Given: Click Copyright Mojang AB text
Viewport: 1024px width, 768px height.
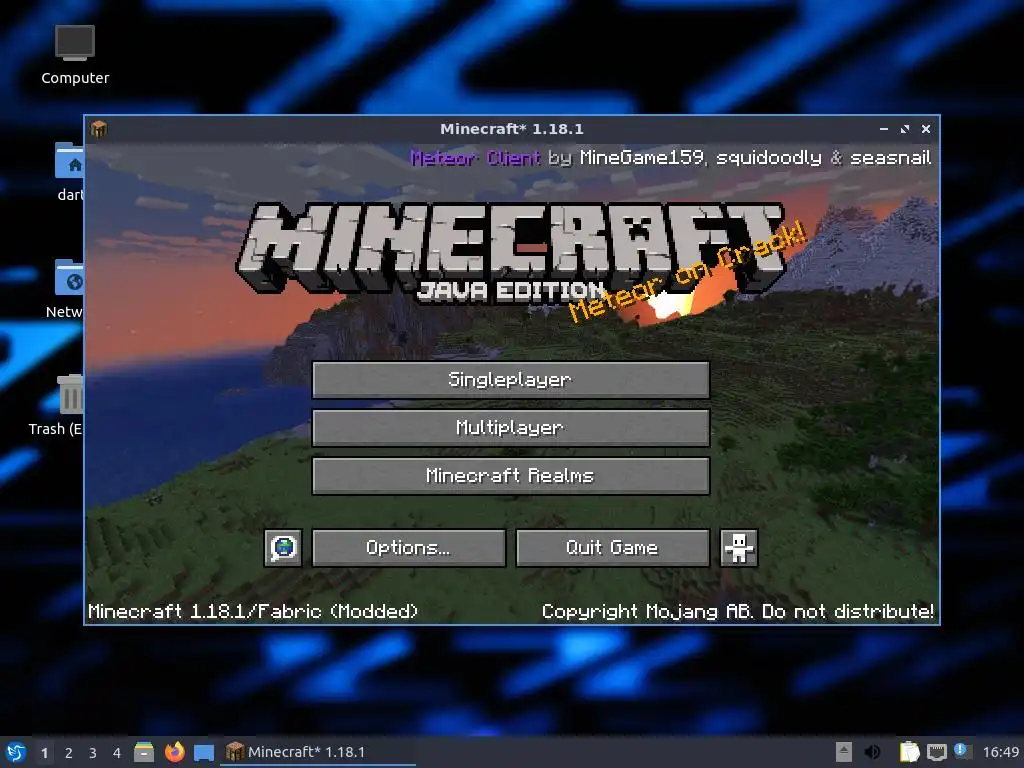Looking at the screenshot, I should coord(738,611).
